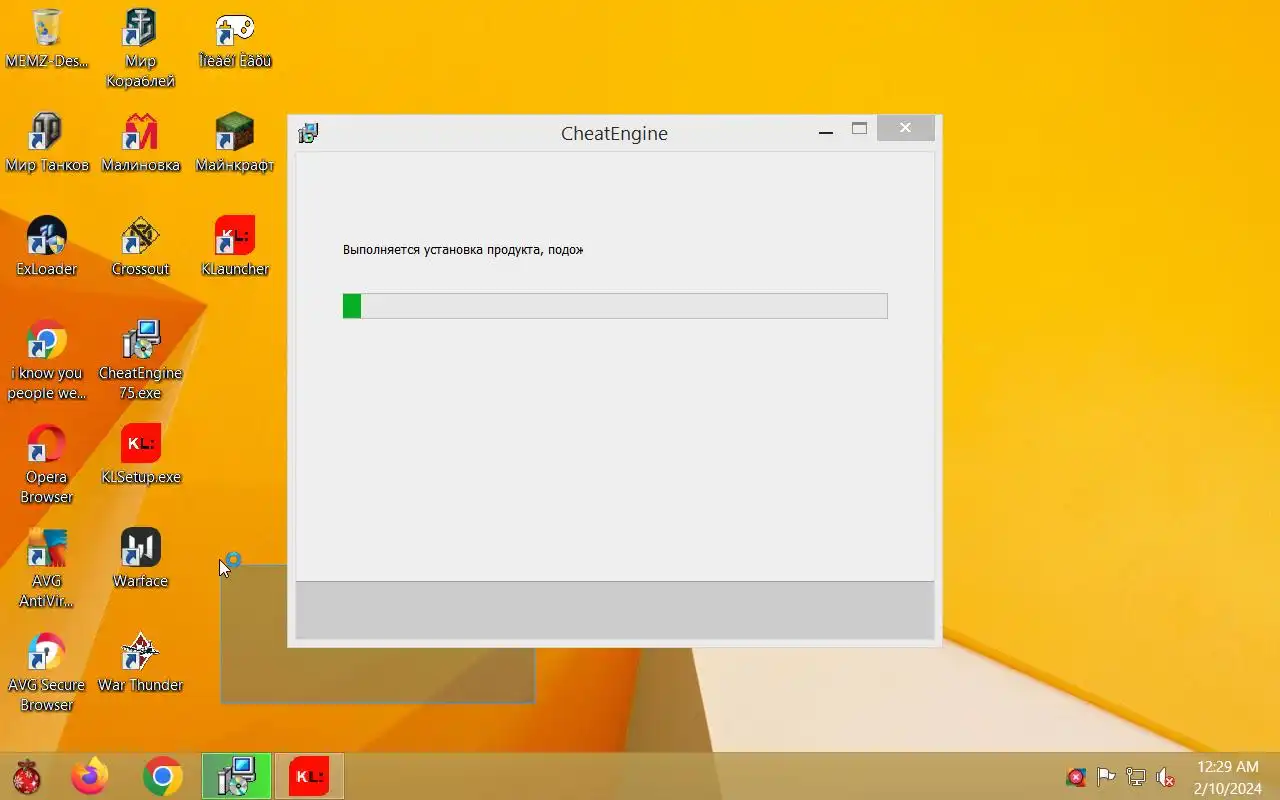Click the red antivirus tray icon
The width and height of the screenshot is (1280, 800).
[1076, 777]
